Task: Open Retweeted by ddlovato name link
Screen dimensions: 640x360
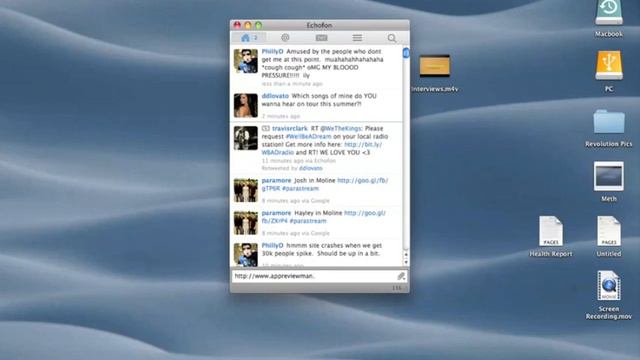Action: 311,168
